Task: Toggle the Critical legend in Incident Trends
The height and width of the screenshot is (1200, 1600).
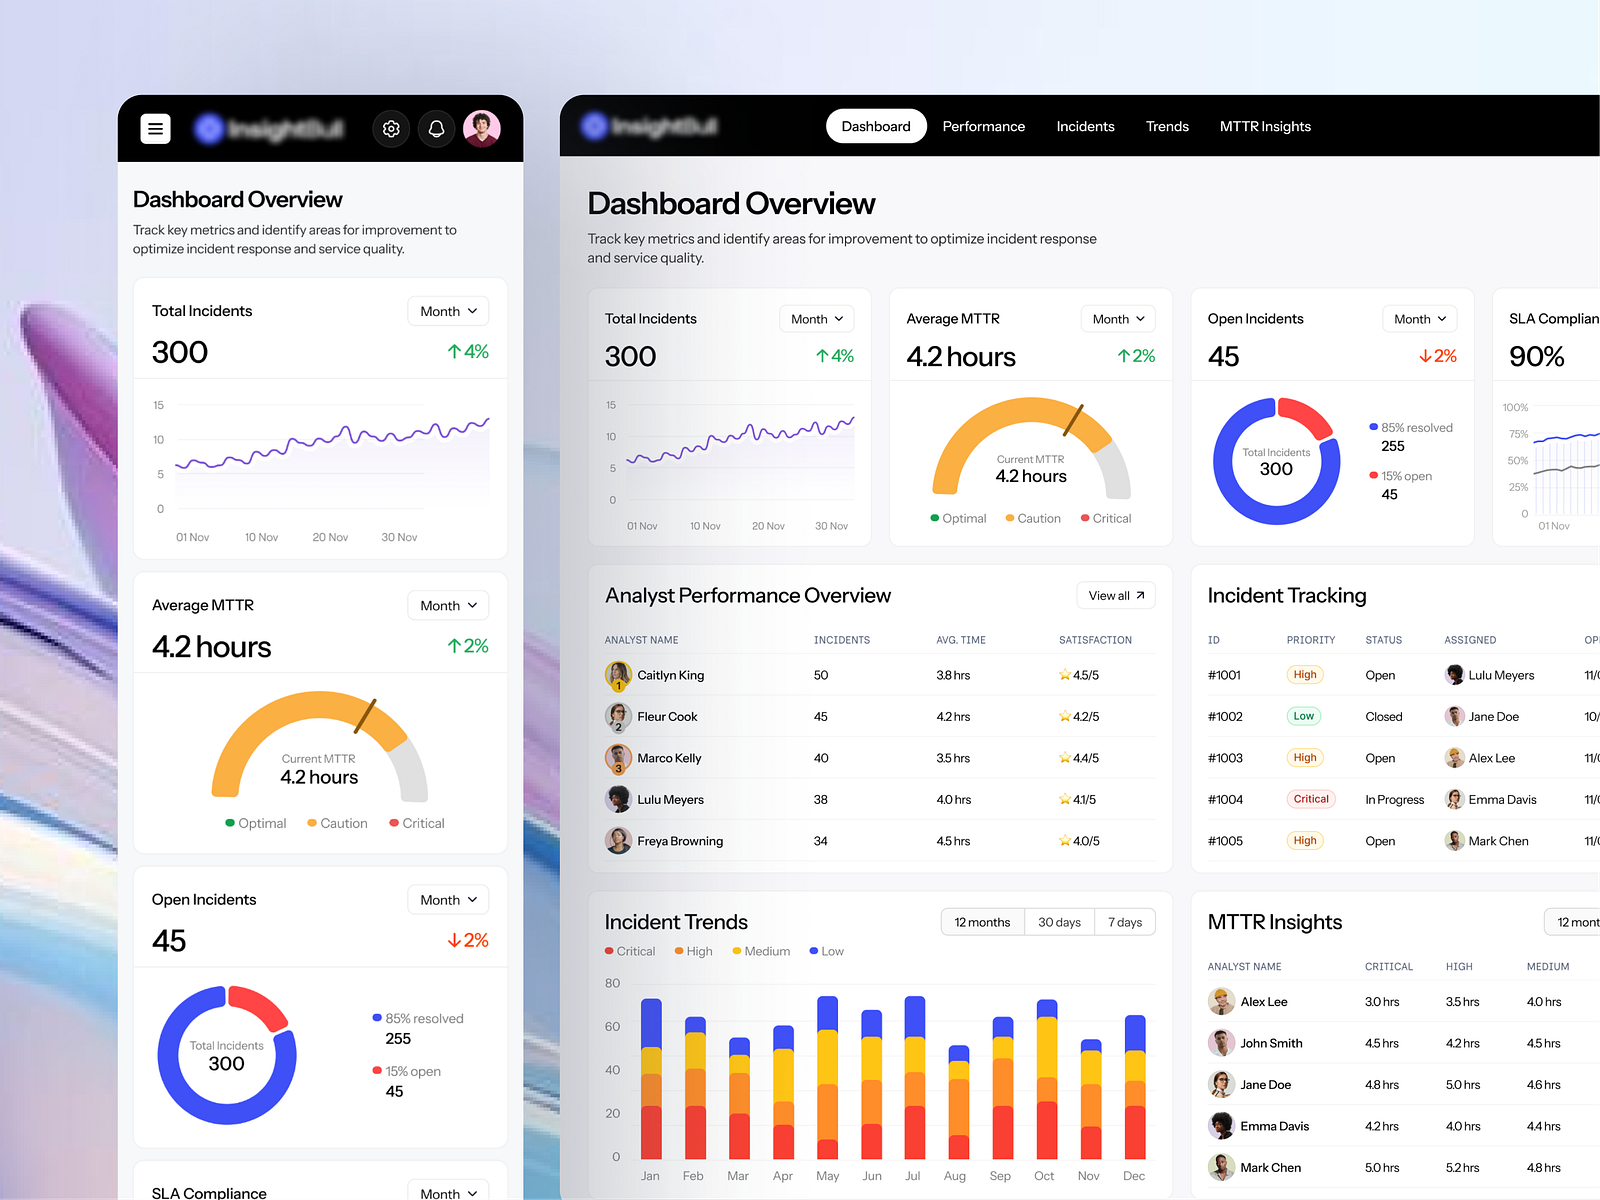Action: (629, 951)
